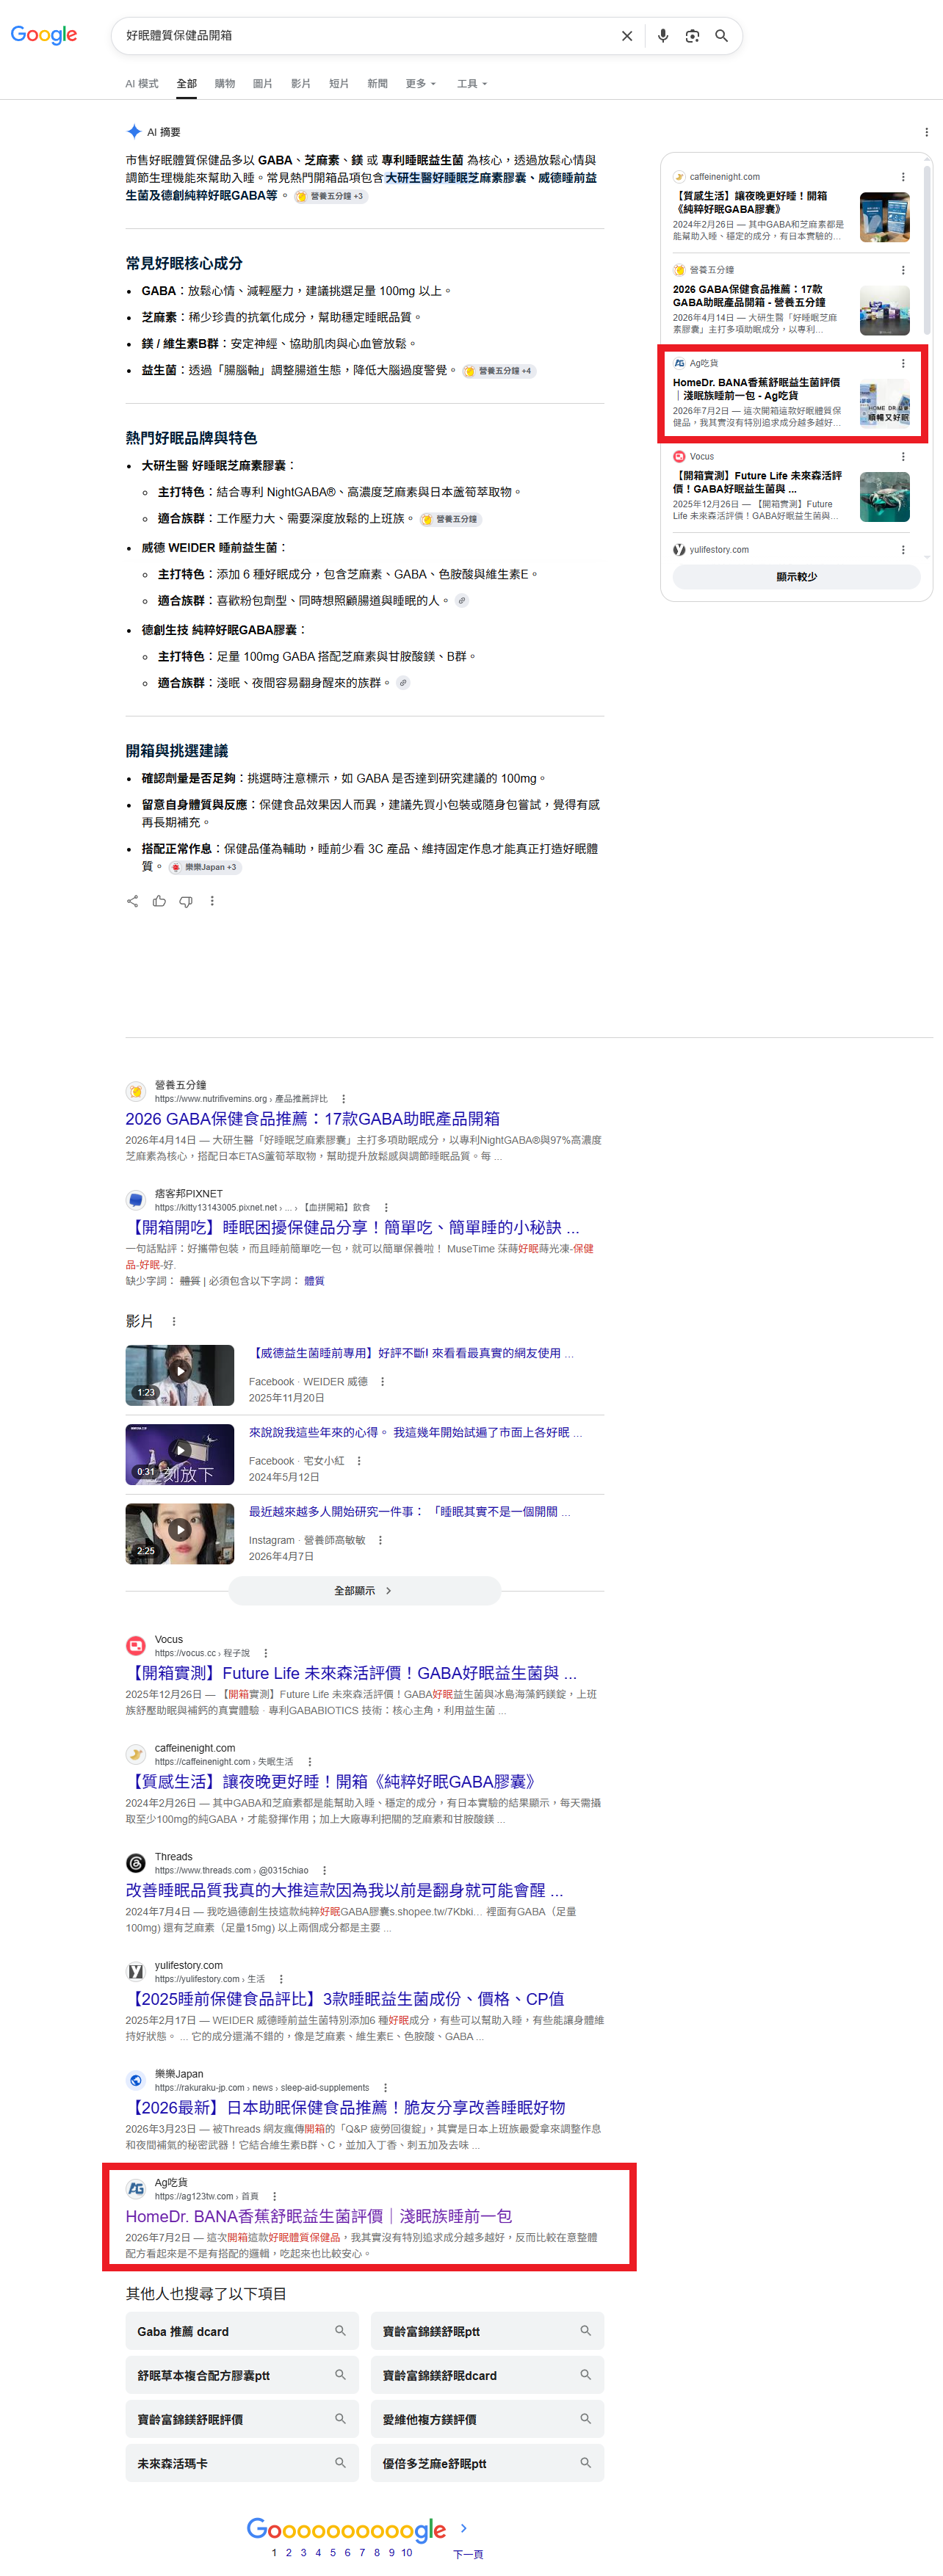Image resolution: width=943 pixels, height=2576 pixels.
Task: Share the AI overview
Action: pyautogui.click(x=132, y=901)
